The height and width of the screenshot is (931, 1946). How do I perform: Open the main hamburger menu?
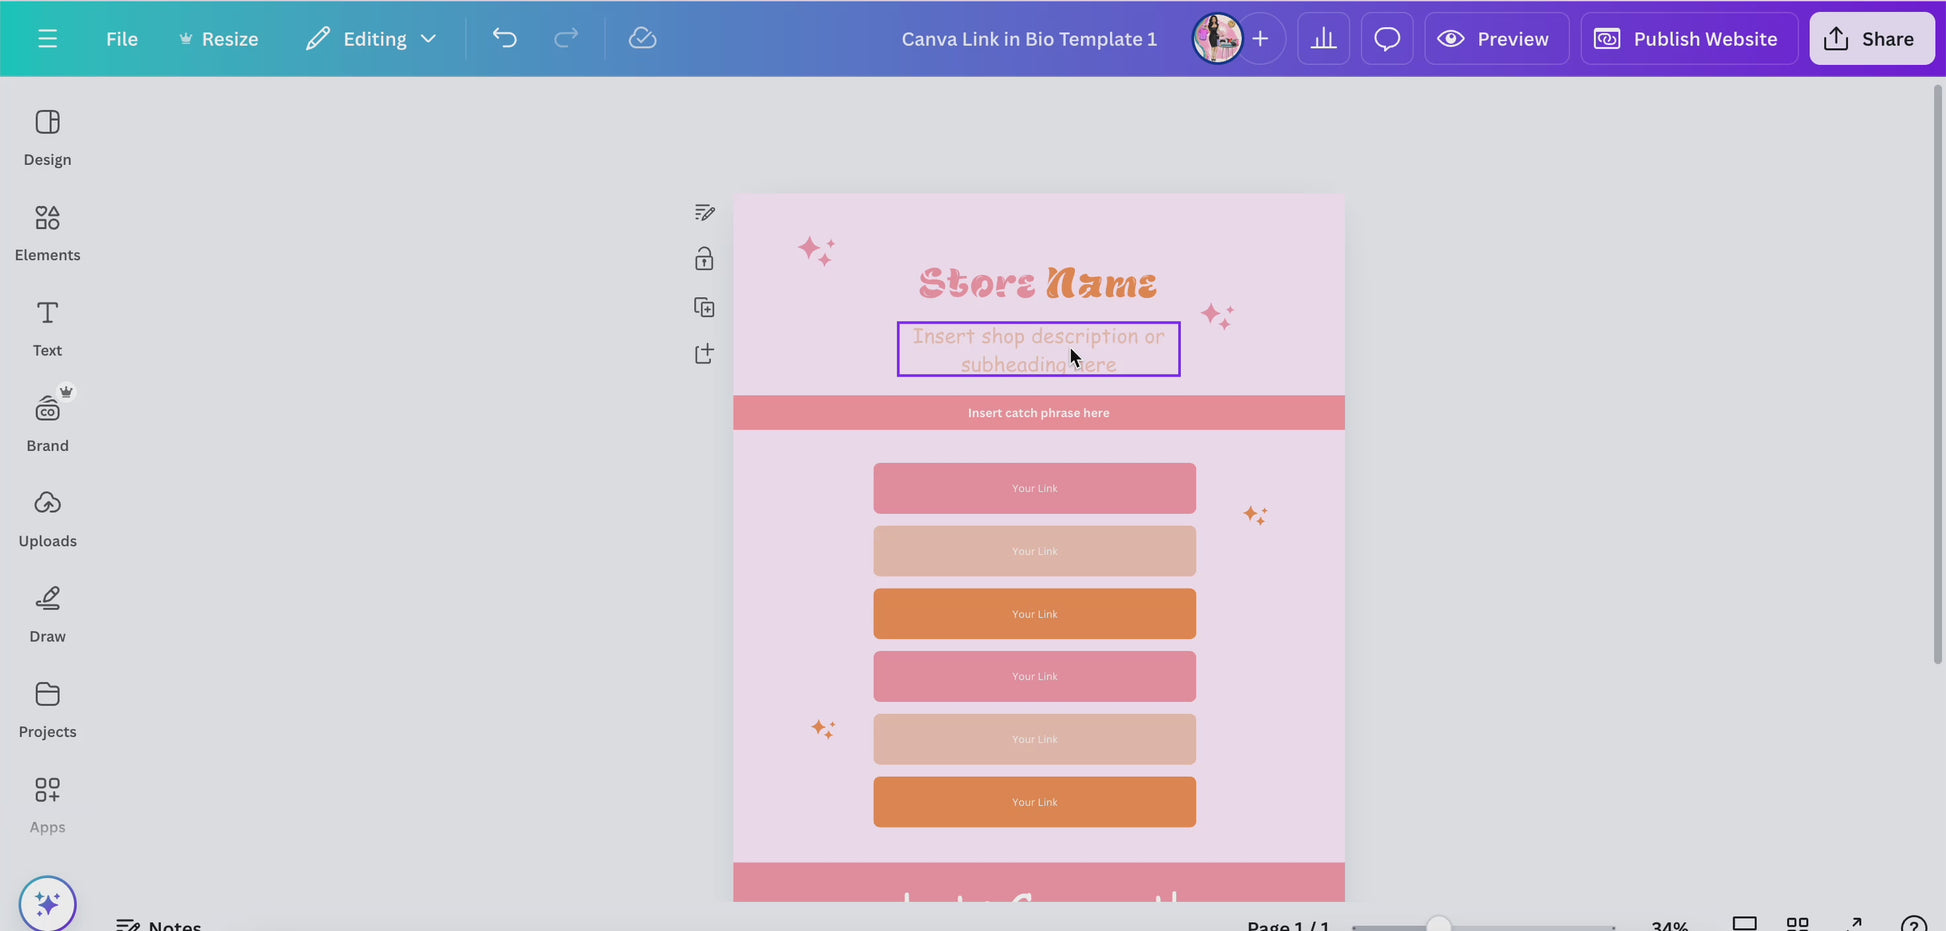[x=47, y=38]
